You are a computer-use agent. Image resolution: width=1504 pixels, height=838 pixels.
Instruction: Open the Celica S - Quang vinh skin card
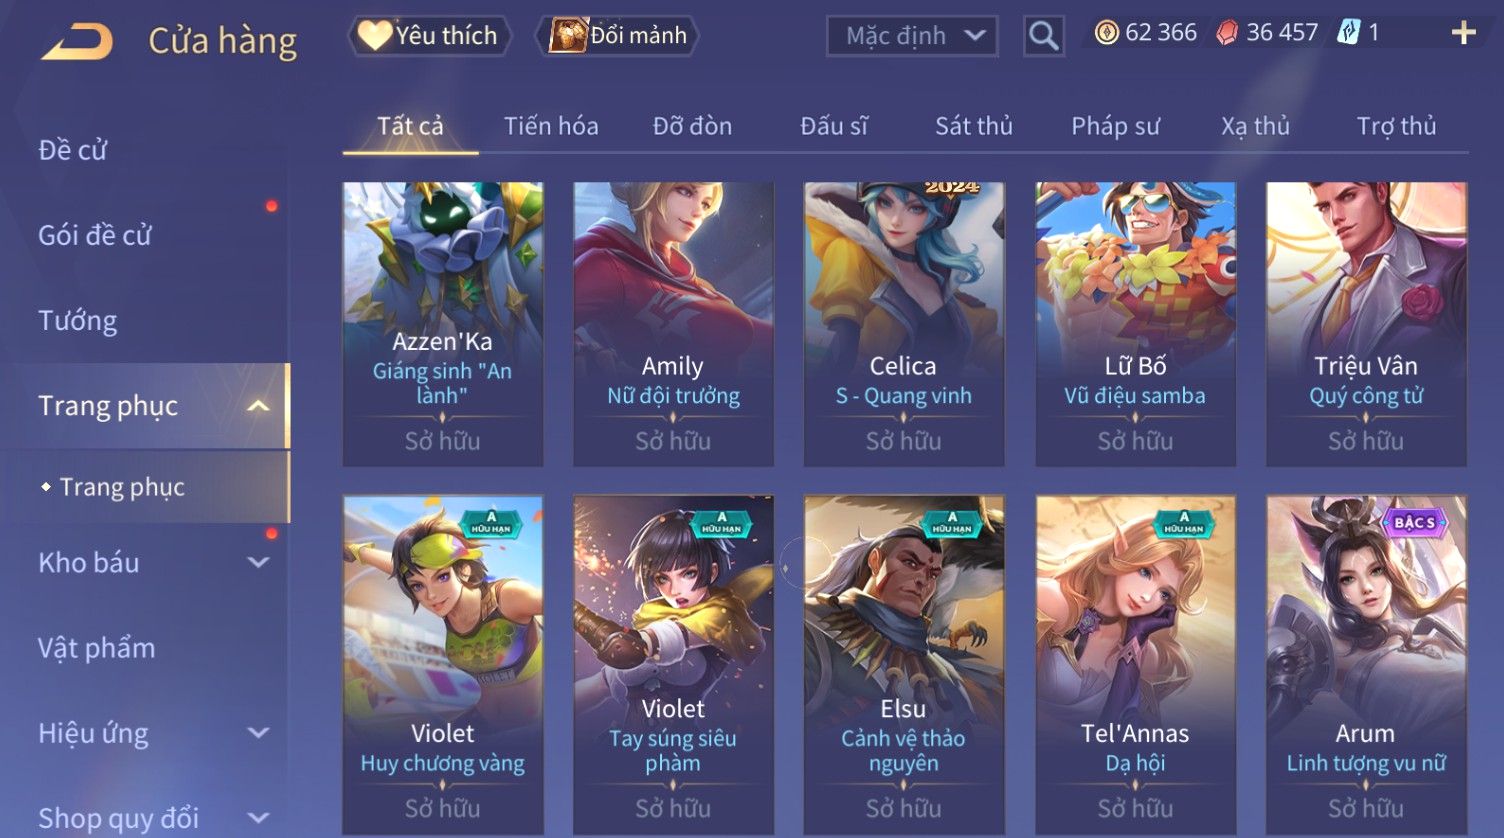coord(904,324)
